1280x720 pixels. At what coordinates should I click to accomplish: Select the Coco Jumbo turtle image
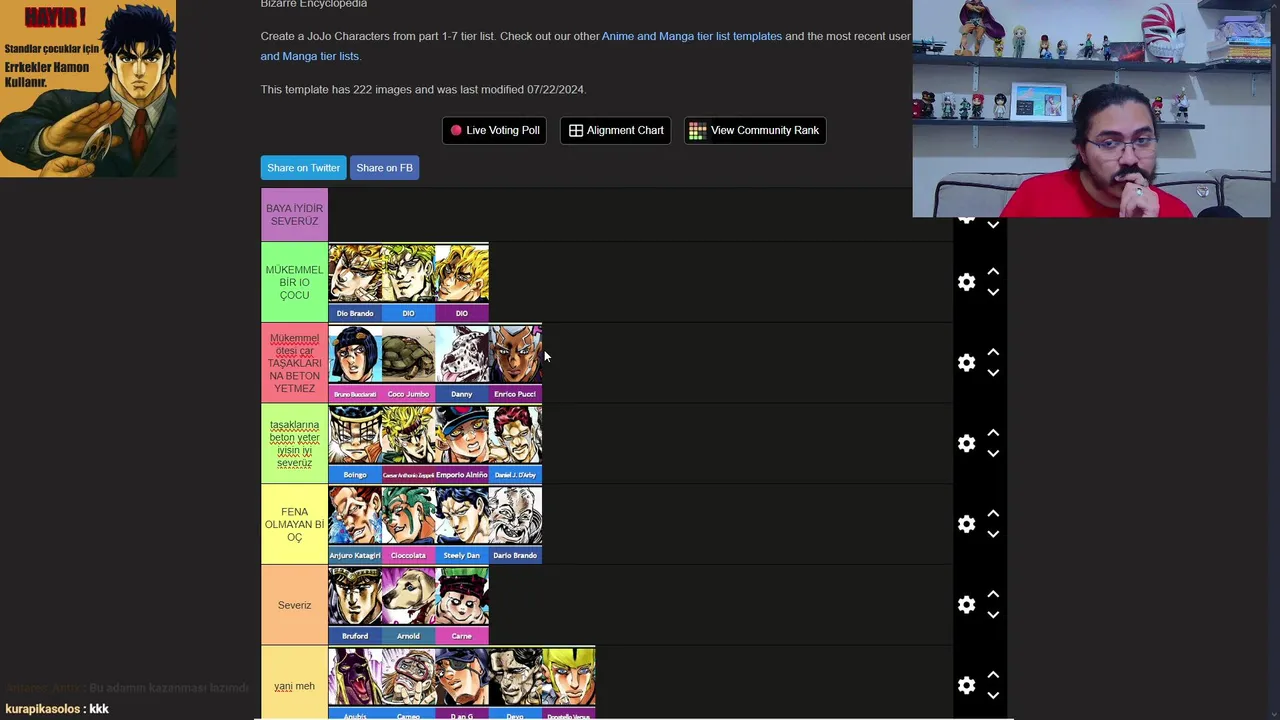[x=408, y=363]
